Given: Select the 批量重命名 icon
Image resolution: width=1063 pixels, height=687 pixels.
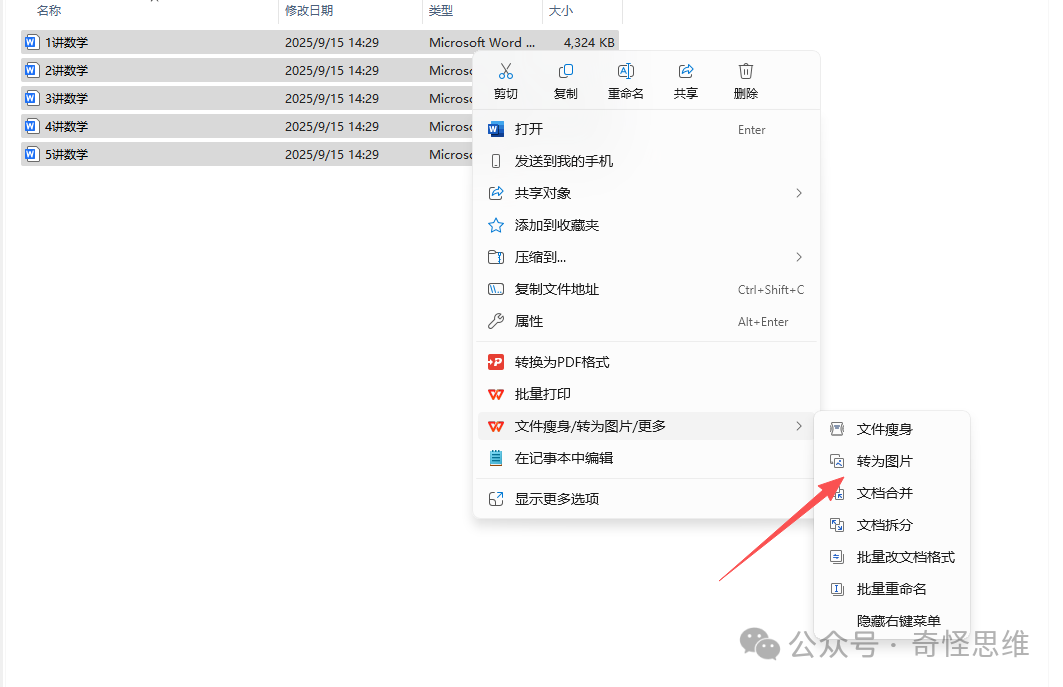Looking at the screenshot, I should click(x=836, y=588).
